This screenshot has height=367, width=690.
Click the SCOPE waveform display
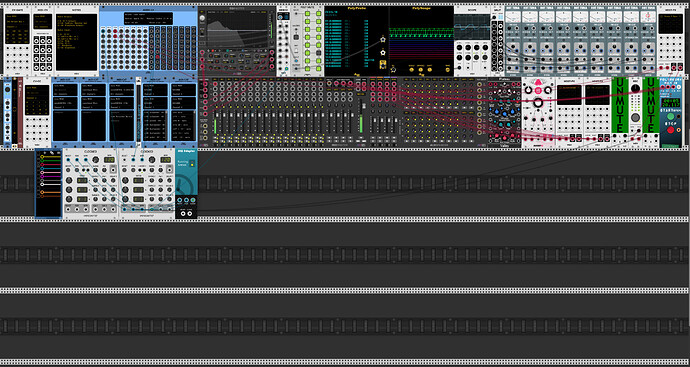click(x=472, y=27)
